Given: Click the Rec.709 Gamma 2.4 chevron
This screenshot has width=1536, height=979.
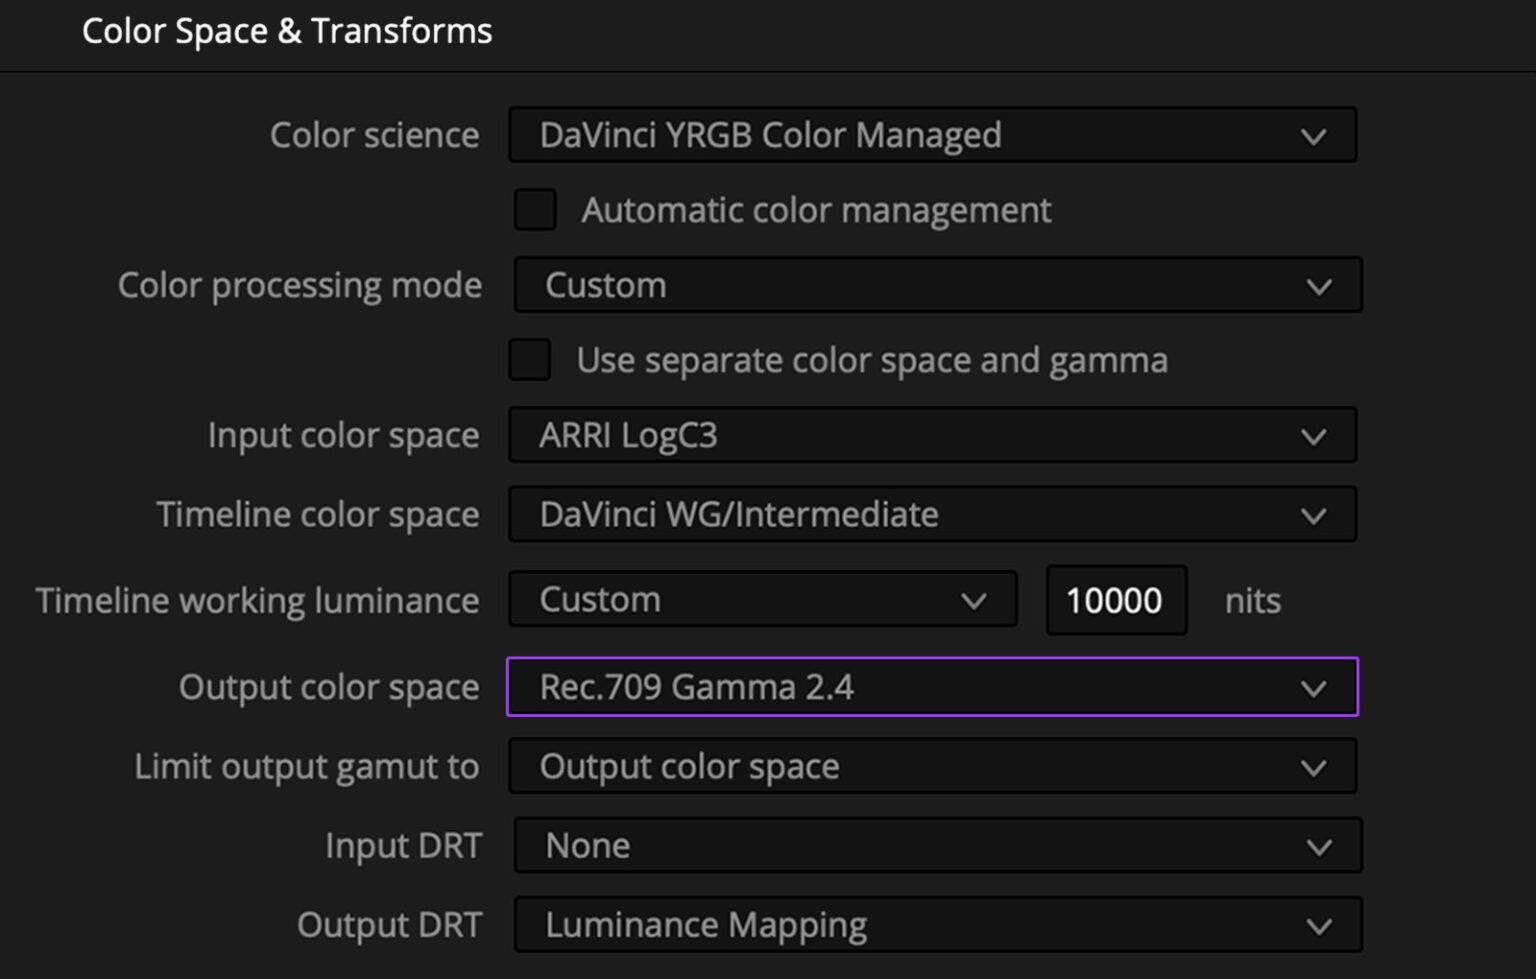Looking at the screenshot, I should (x=1313, y=687).
